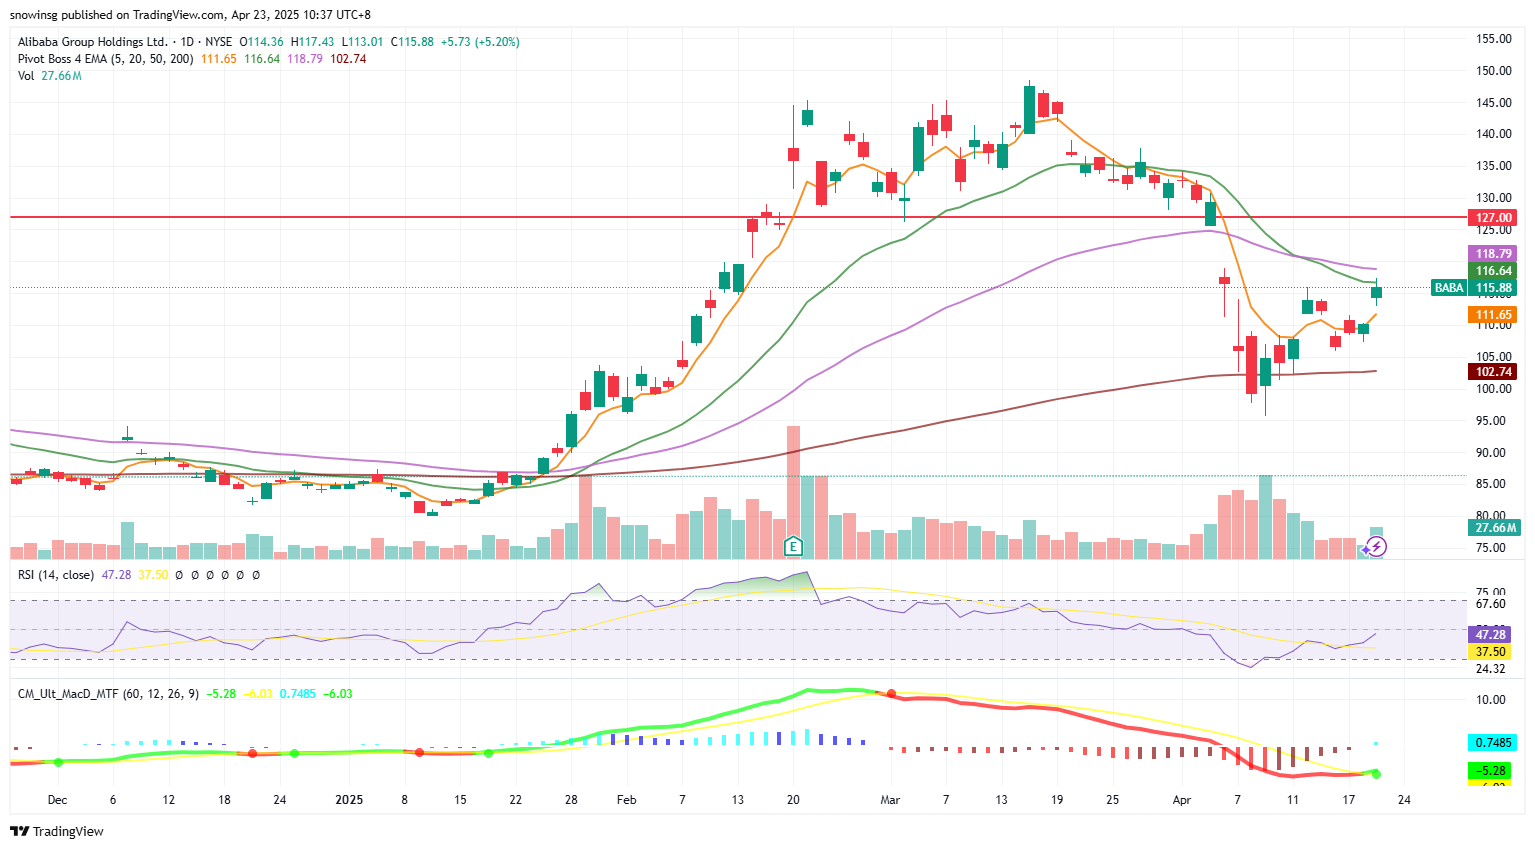Click the 155.00 label on price axis
The height and width of the screenshot is (849, 1535).
pos(1494,39)
